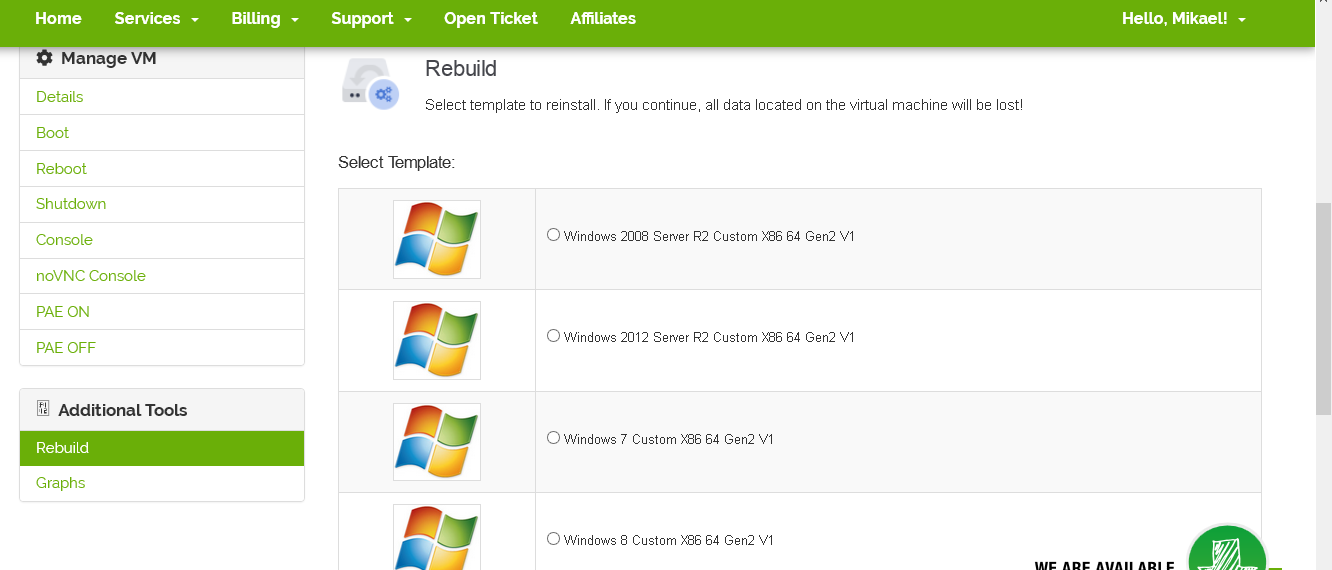Image resolution: width=1332 pixels, height=570 pixels.
Task: Click PAE ON in sidebar
Action: coord(162,312)
